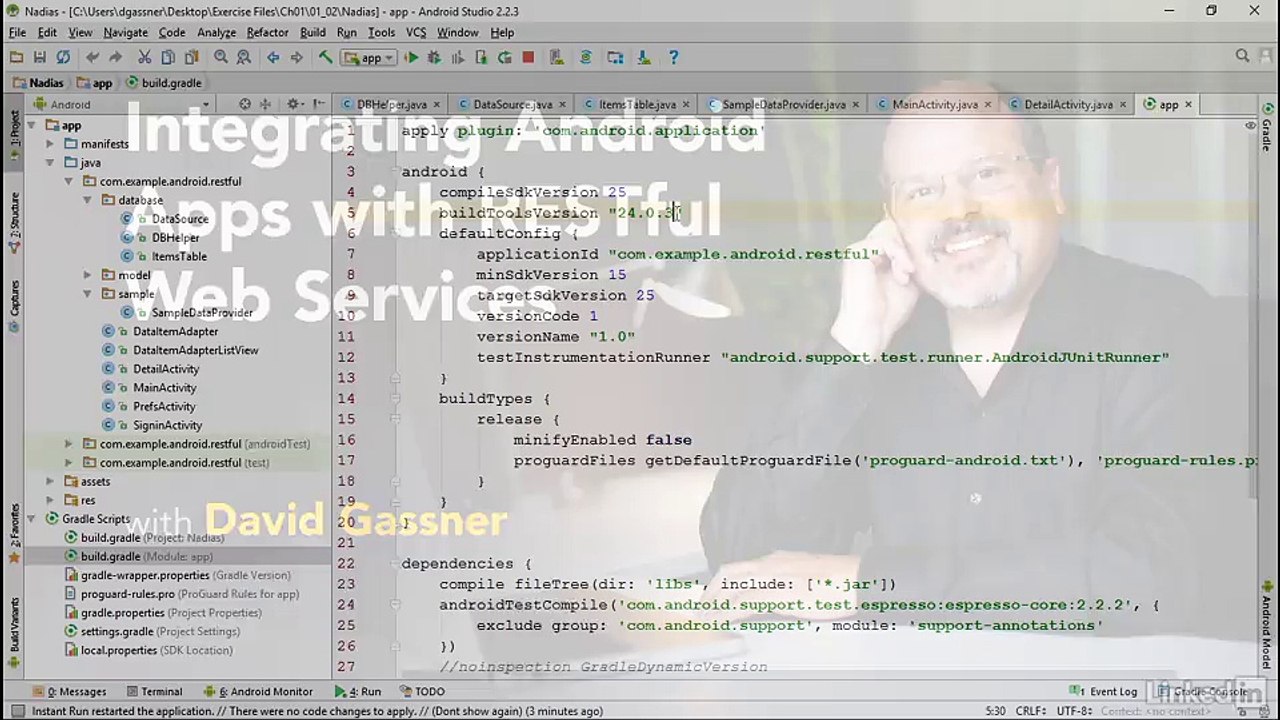Image resolution: width=1280 pixels, height=720 pixels.
Task: Click the Debug app bug icon
Action: (434, 58)
